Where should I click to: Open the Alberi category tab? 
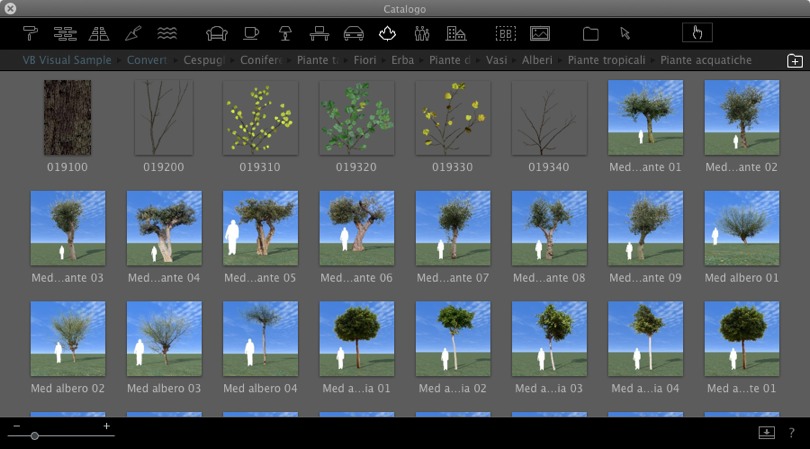[x=537, y=60]
